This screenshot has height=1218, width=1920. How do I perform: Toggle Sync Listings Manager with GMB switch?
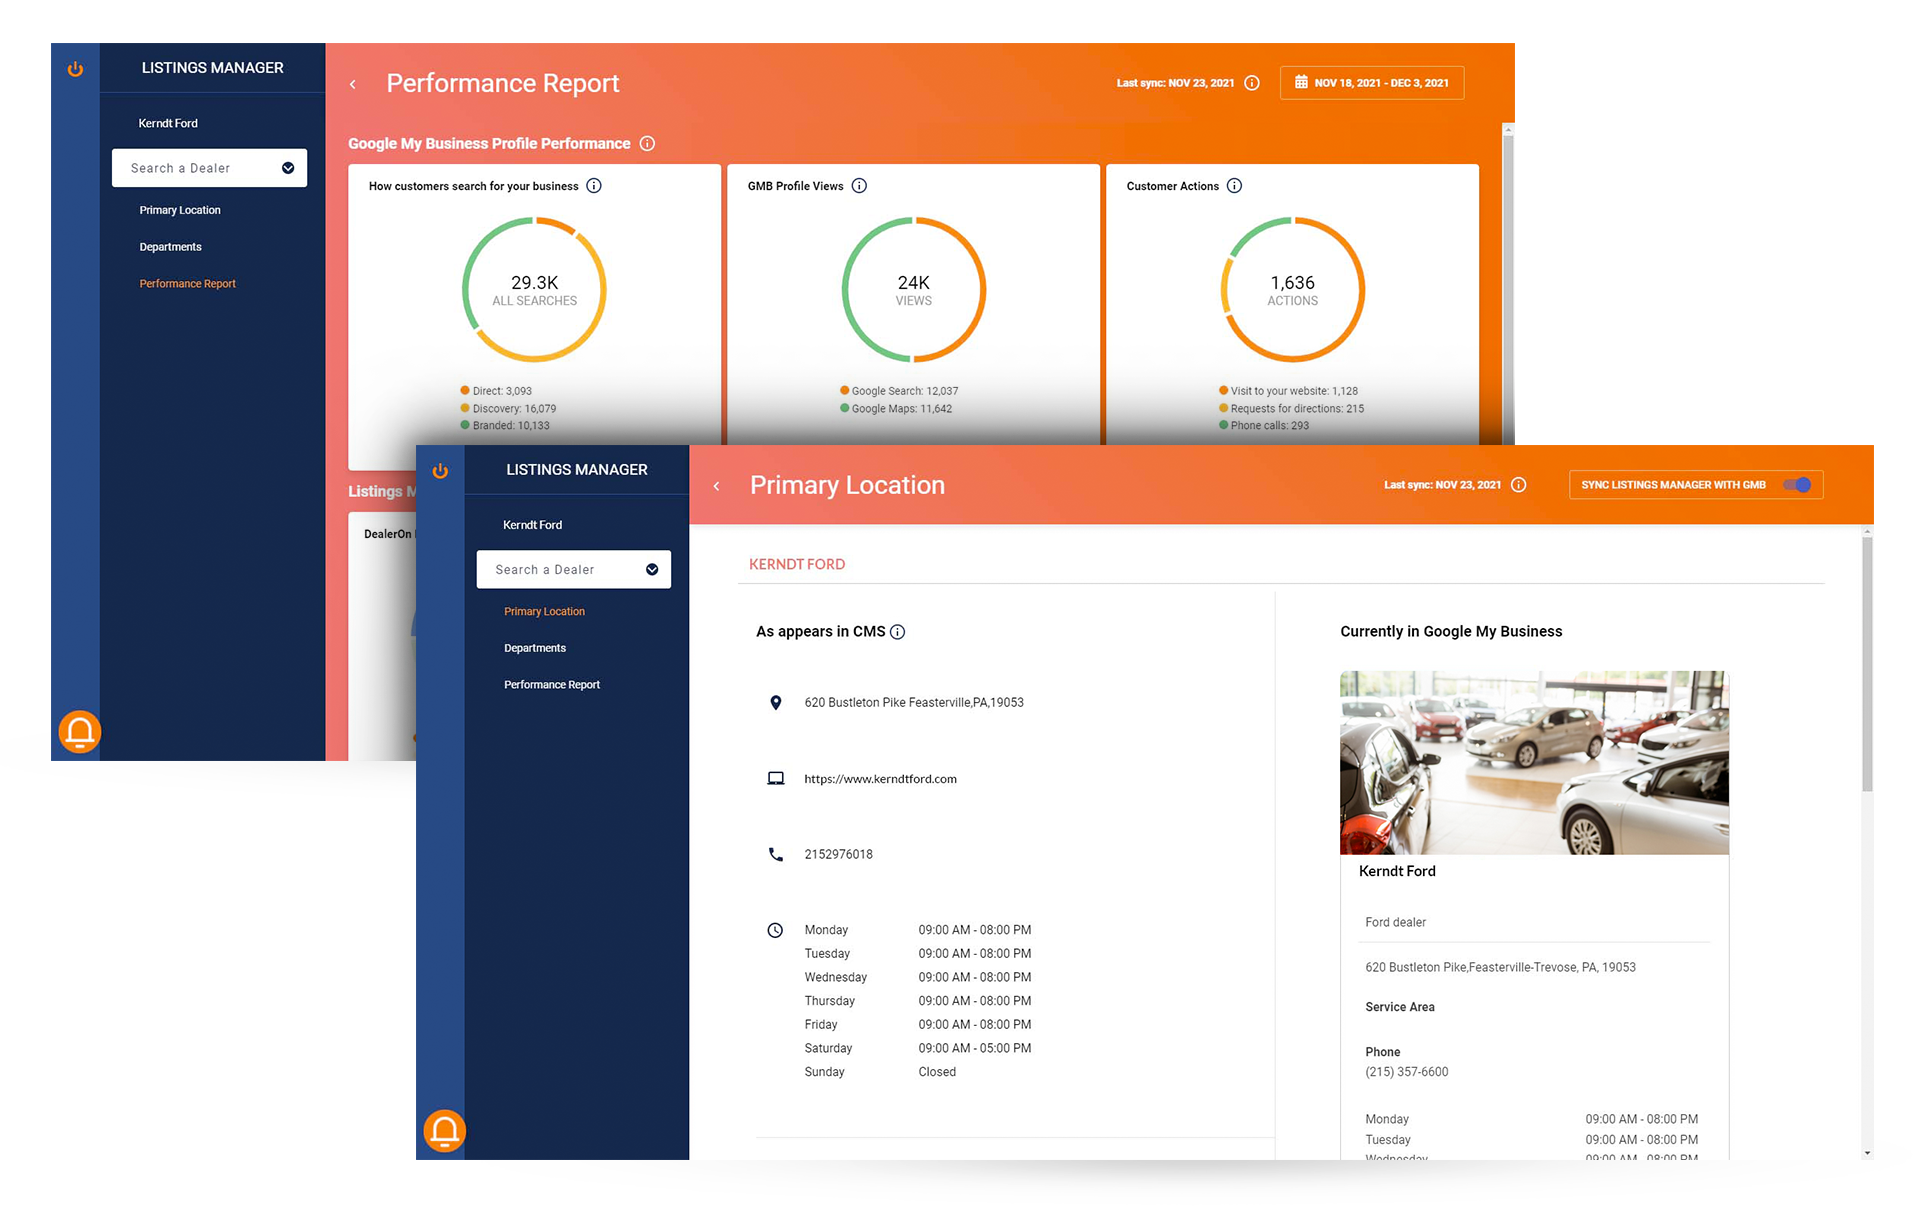pos(1797,485)
